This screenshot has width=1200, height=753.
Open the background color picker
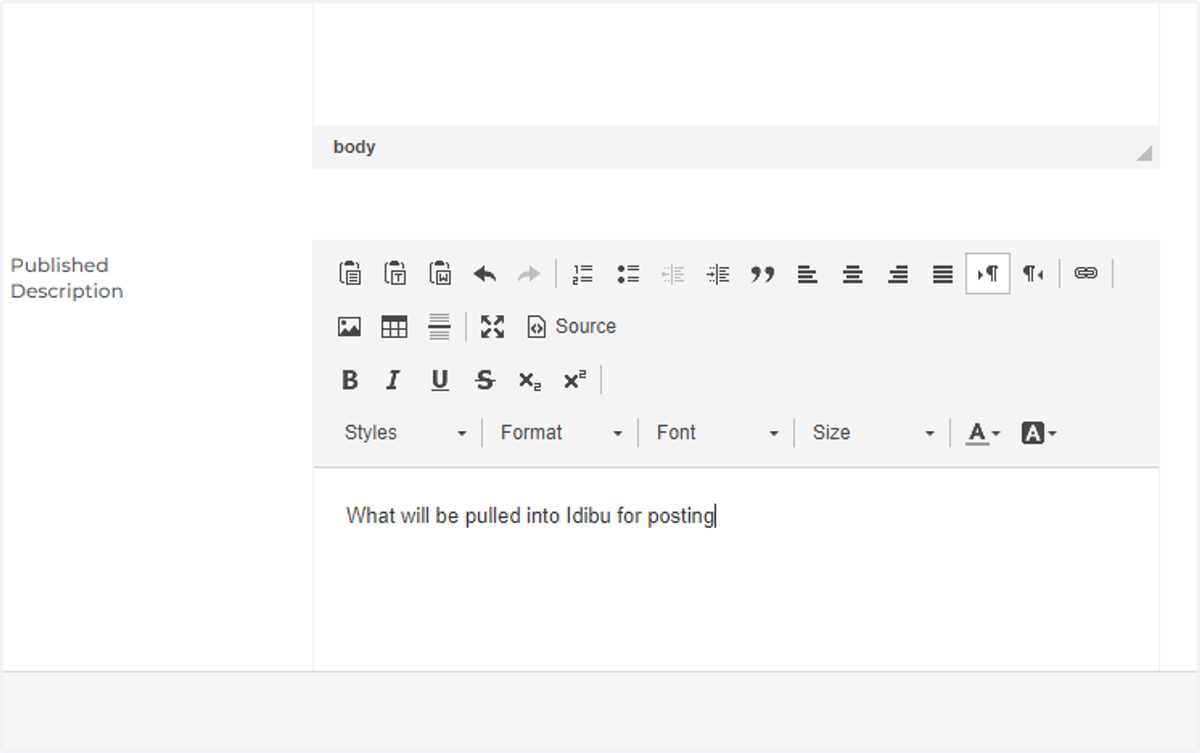click(1039, 433)
